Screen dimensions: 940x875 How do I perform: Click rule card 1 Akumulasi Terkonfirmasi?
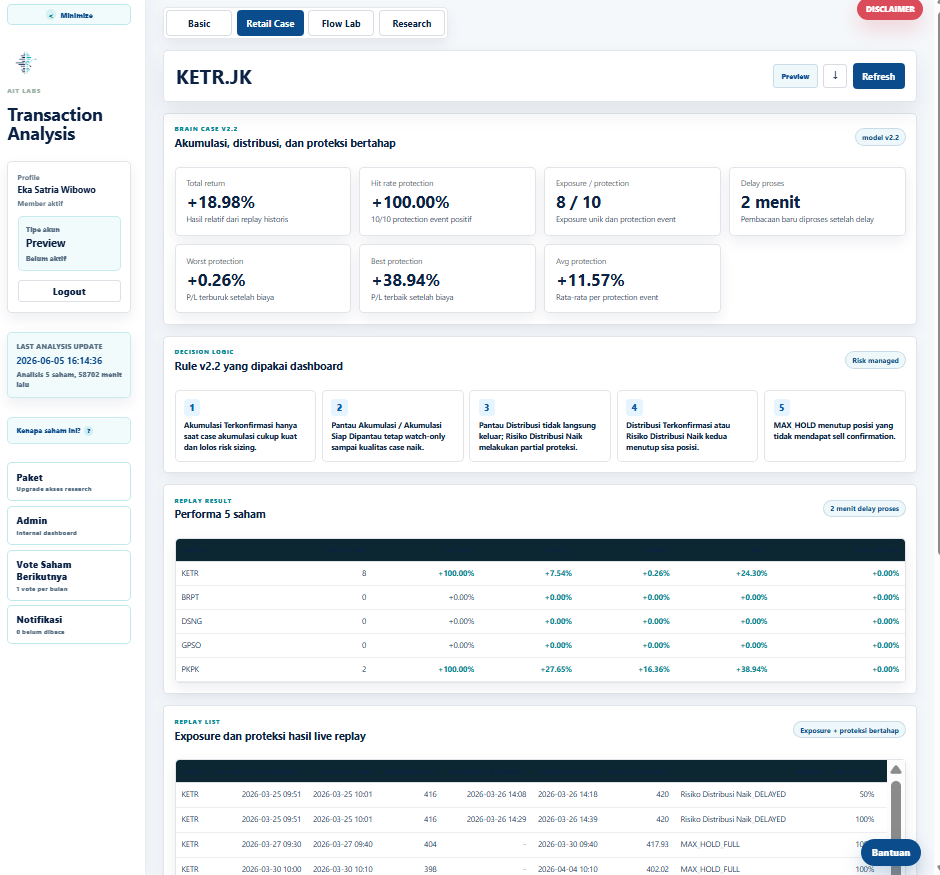(x=245, y=426)
